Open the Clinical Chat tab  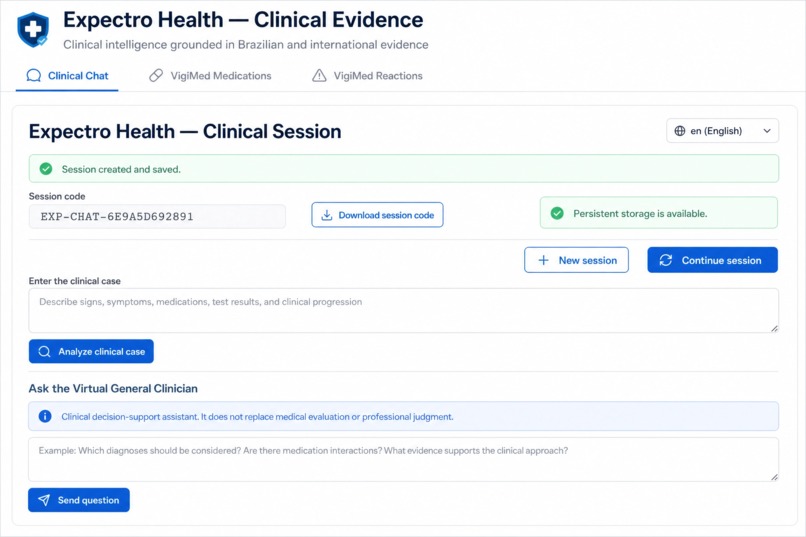point(67,76)
